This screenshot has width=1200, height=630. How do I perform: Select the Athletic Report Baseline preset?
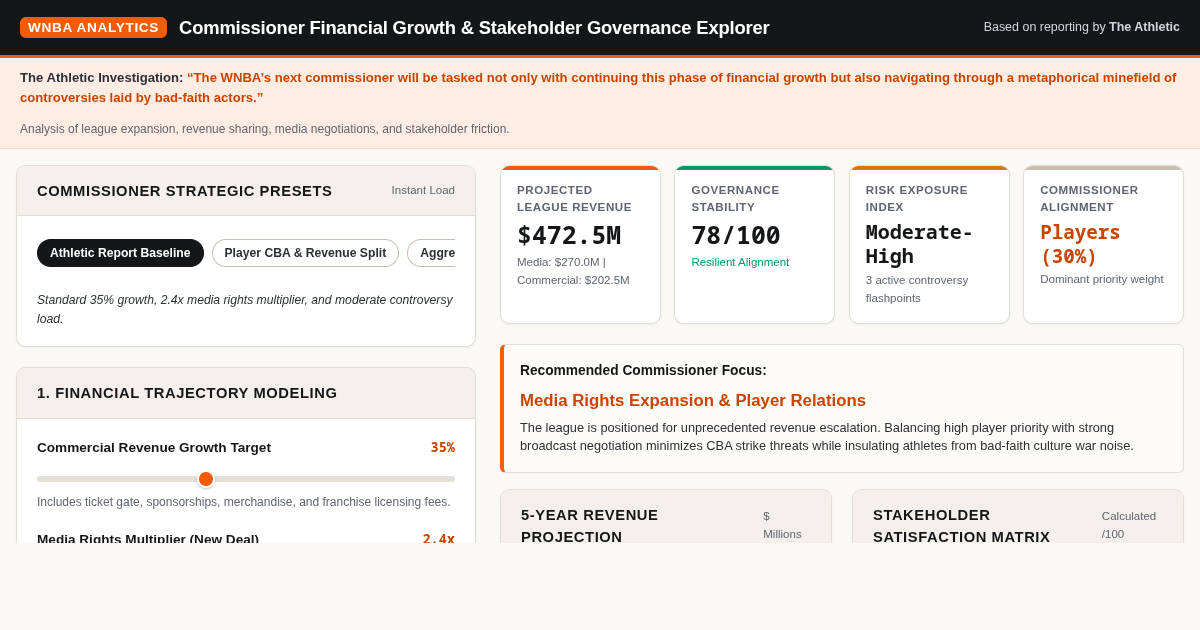point(120,253)
